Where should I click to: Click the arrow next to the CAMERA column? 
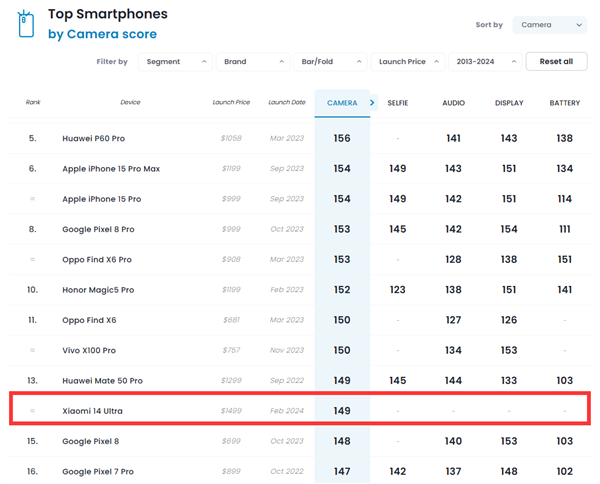(372, 102)
